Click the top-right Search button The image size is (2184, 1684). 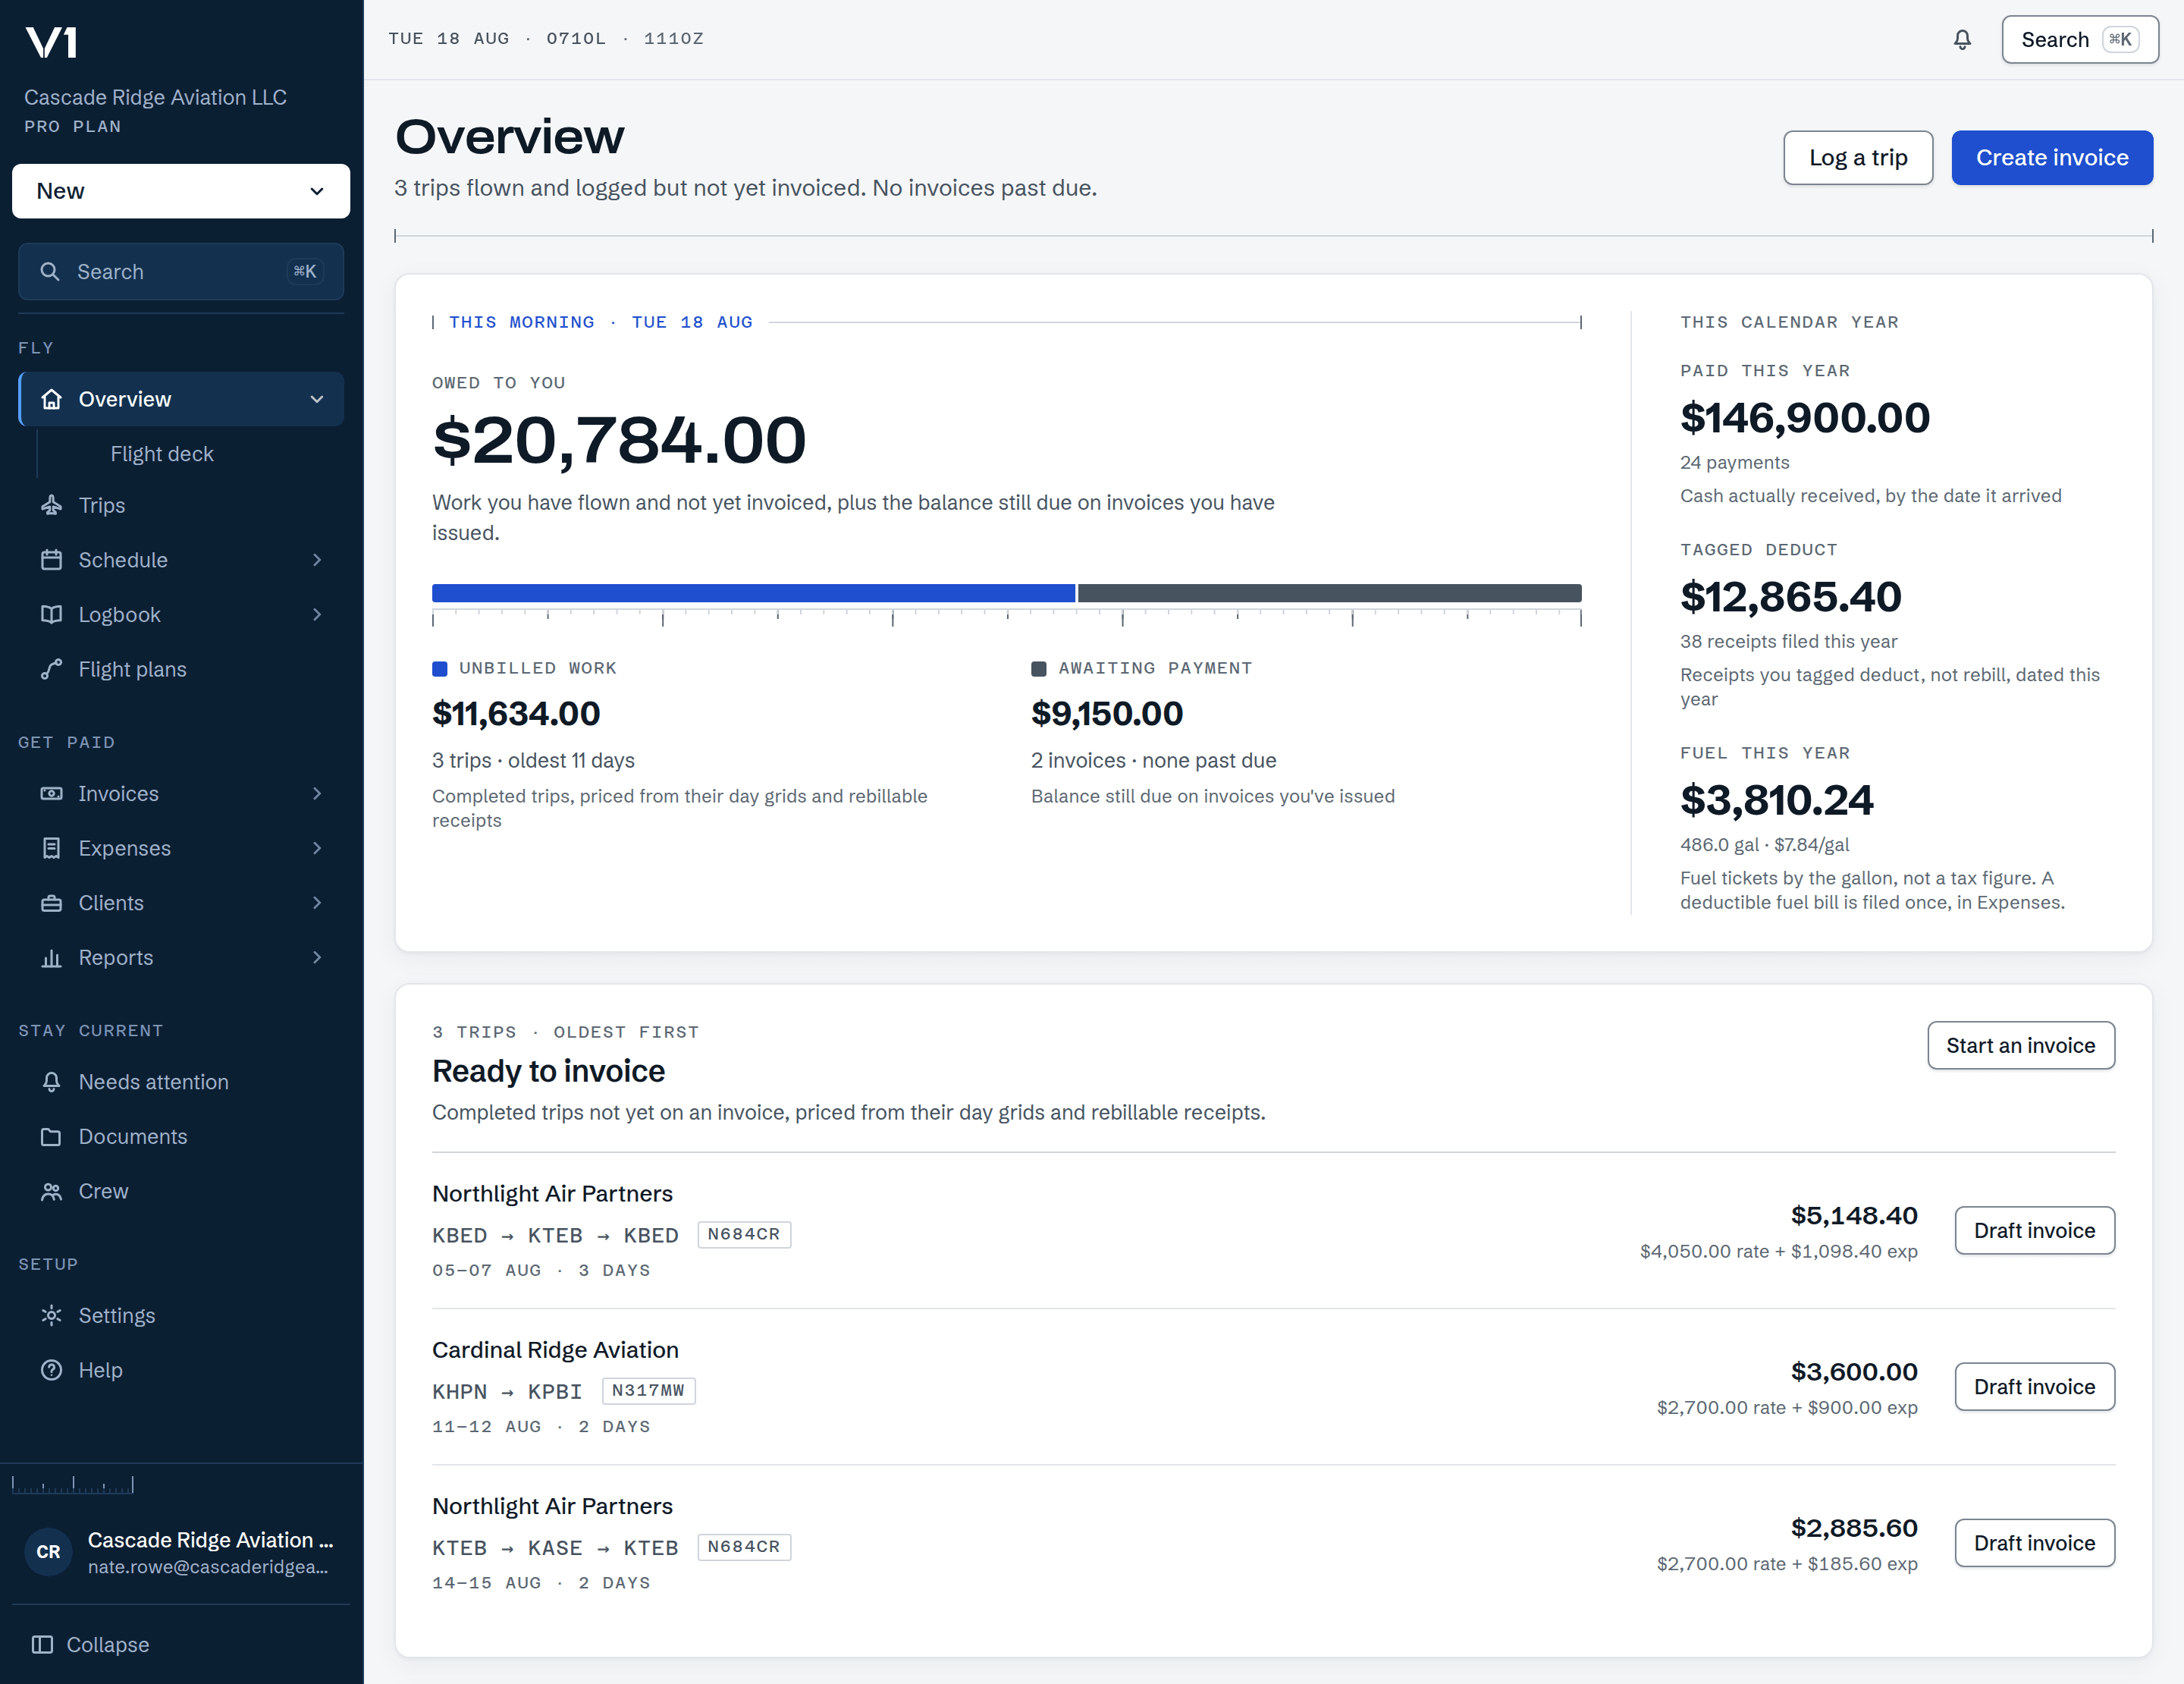coord(2079,40)
